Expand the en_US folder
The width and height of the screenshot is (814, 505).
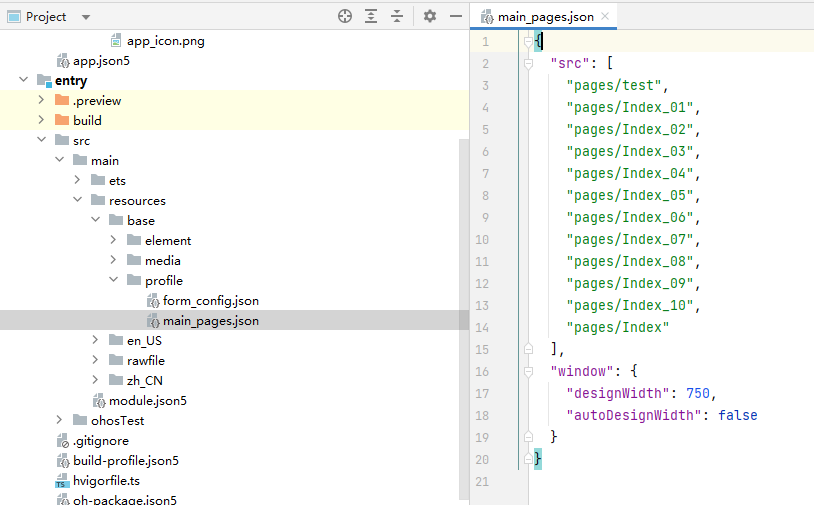pos(96,340)
